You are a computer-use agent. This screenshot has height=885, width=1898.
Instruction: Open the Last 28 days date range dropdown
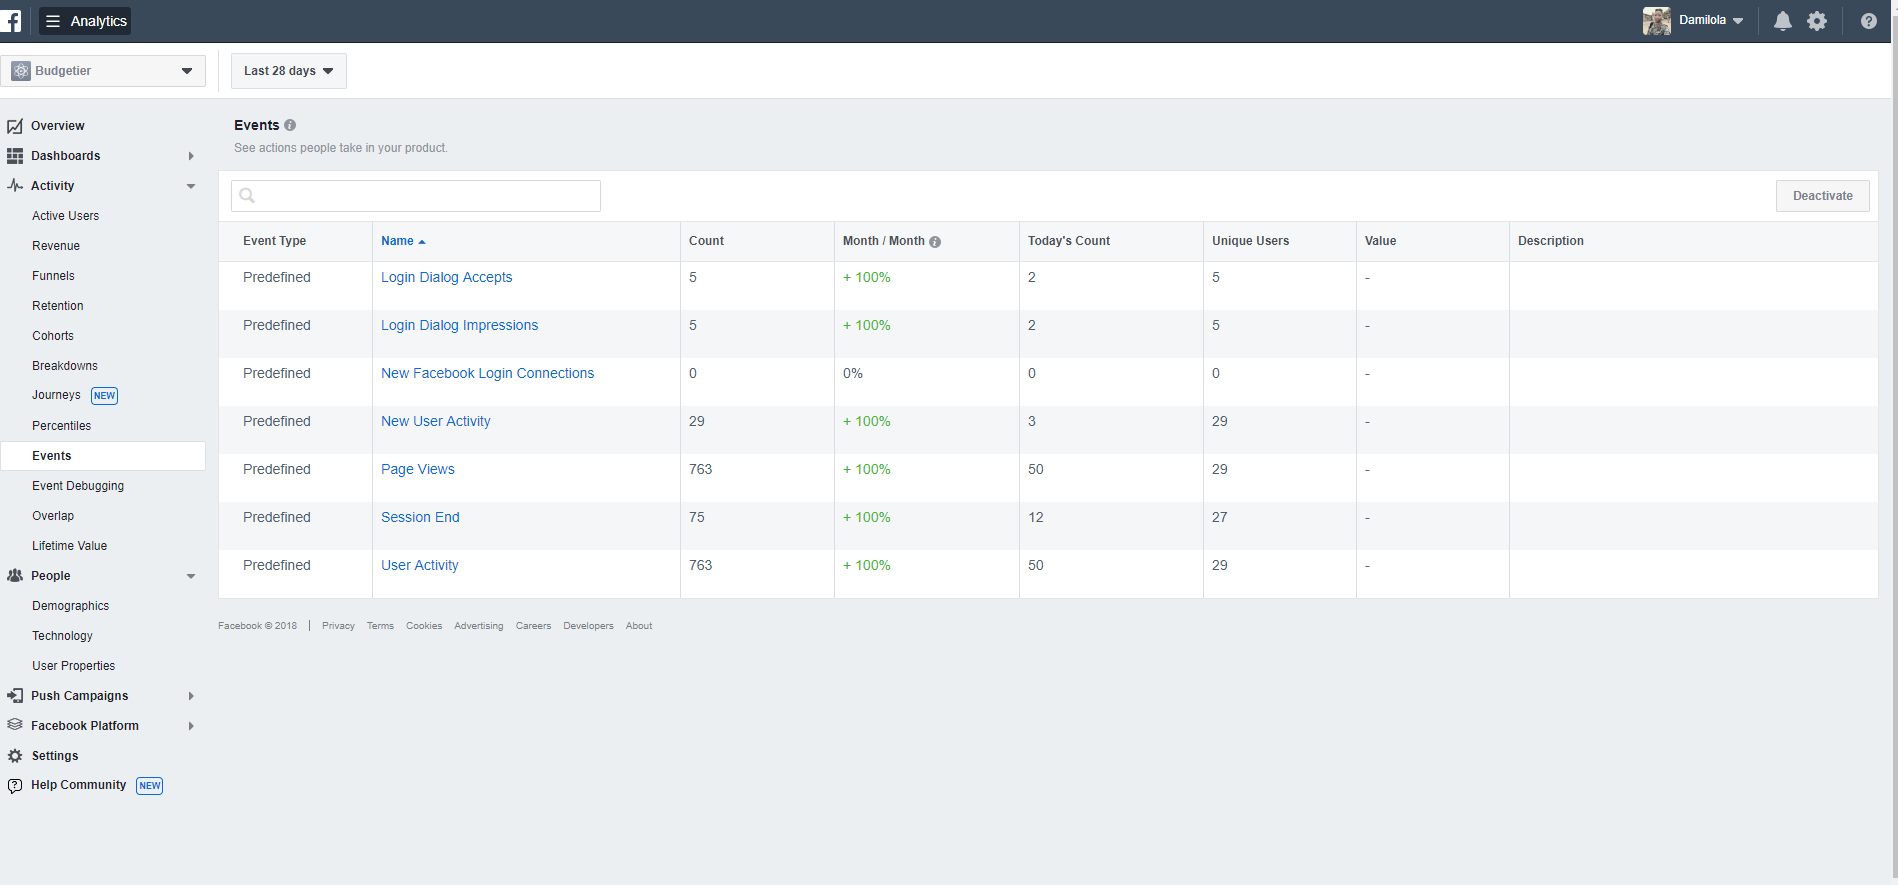(289, 71)
